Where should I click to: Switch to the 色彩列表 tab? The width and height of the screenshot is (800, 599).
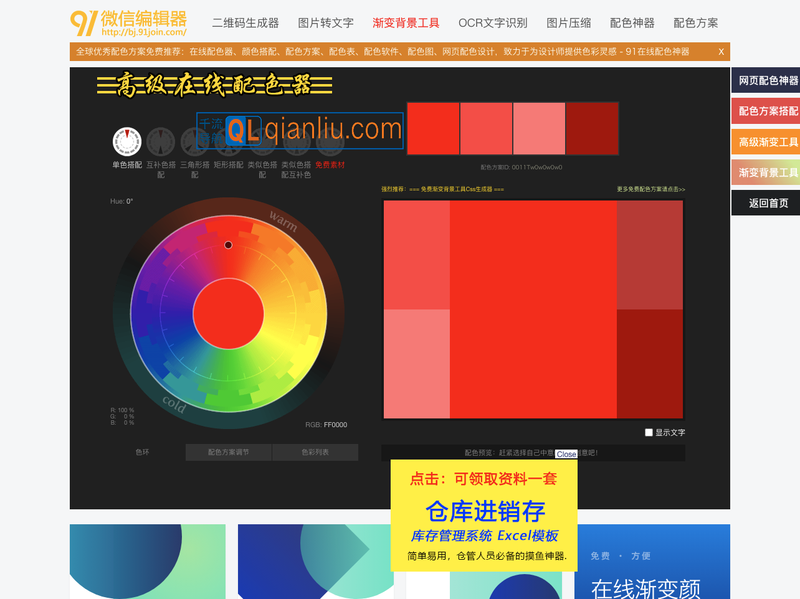click(x=315, y=452)
